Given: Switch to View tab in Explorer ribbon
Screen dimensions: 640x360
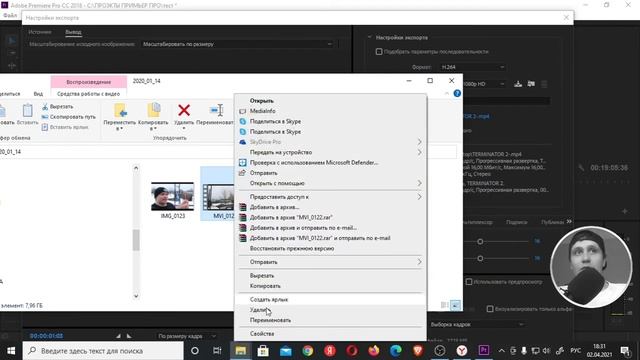Looking at the screenshot, I should 38,94.
